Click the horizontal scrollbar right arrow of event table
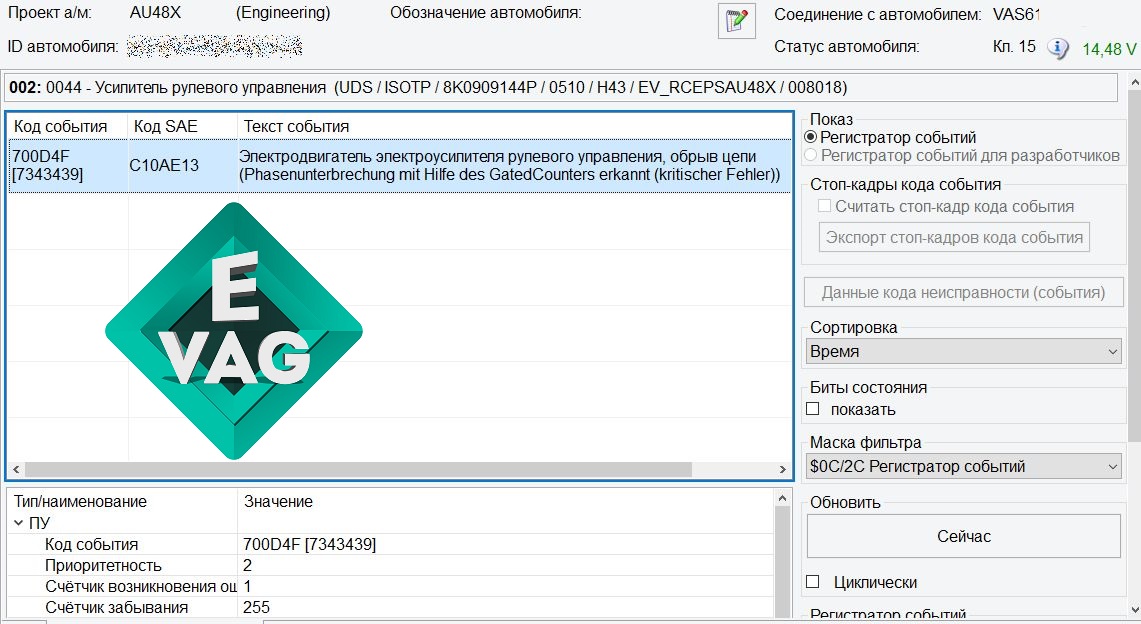The height and width of the screenshot is (624, 1141). coord(783,470)
